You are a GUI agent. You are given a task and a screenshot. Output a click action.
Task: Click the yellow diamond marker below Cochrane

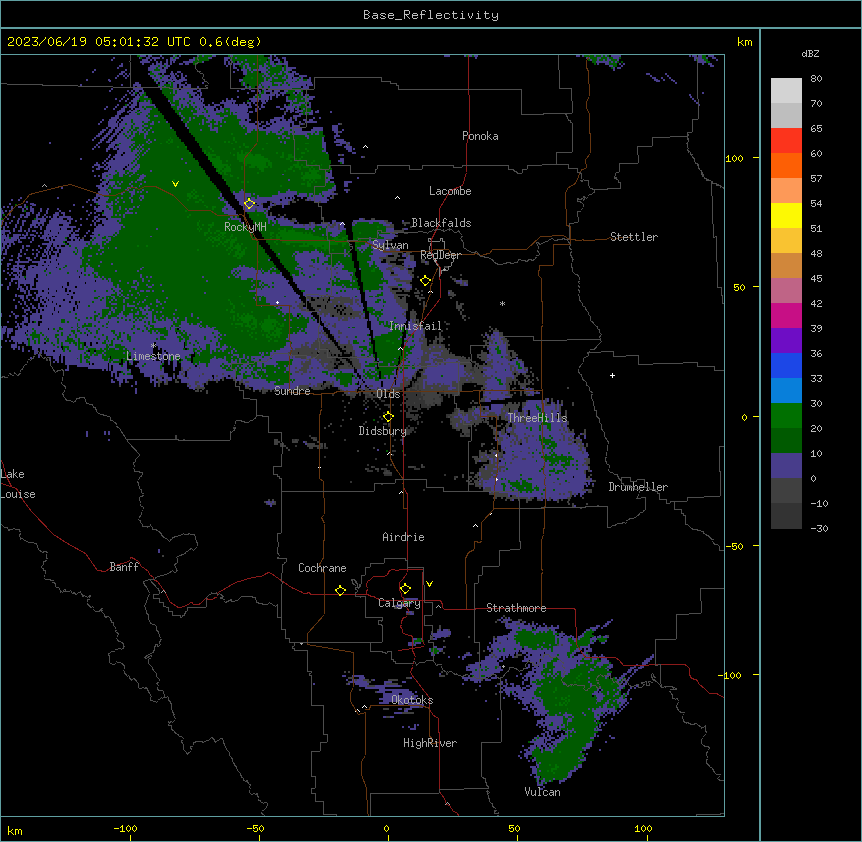340,590
